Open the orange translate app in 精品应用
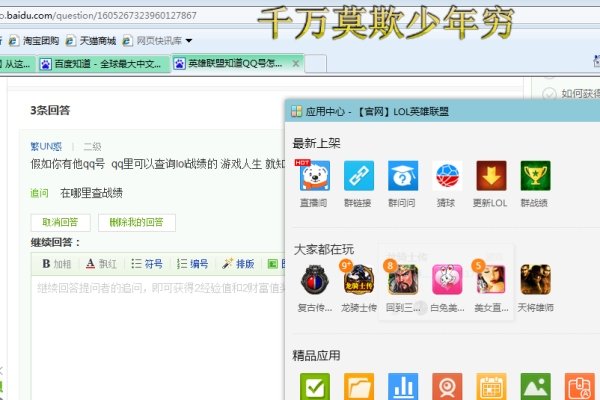Image resolution: width=600 pixels, height=400 pixels. pyautogui.click(x=580, y=387)
